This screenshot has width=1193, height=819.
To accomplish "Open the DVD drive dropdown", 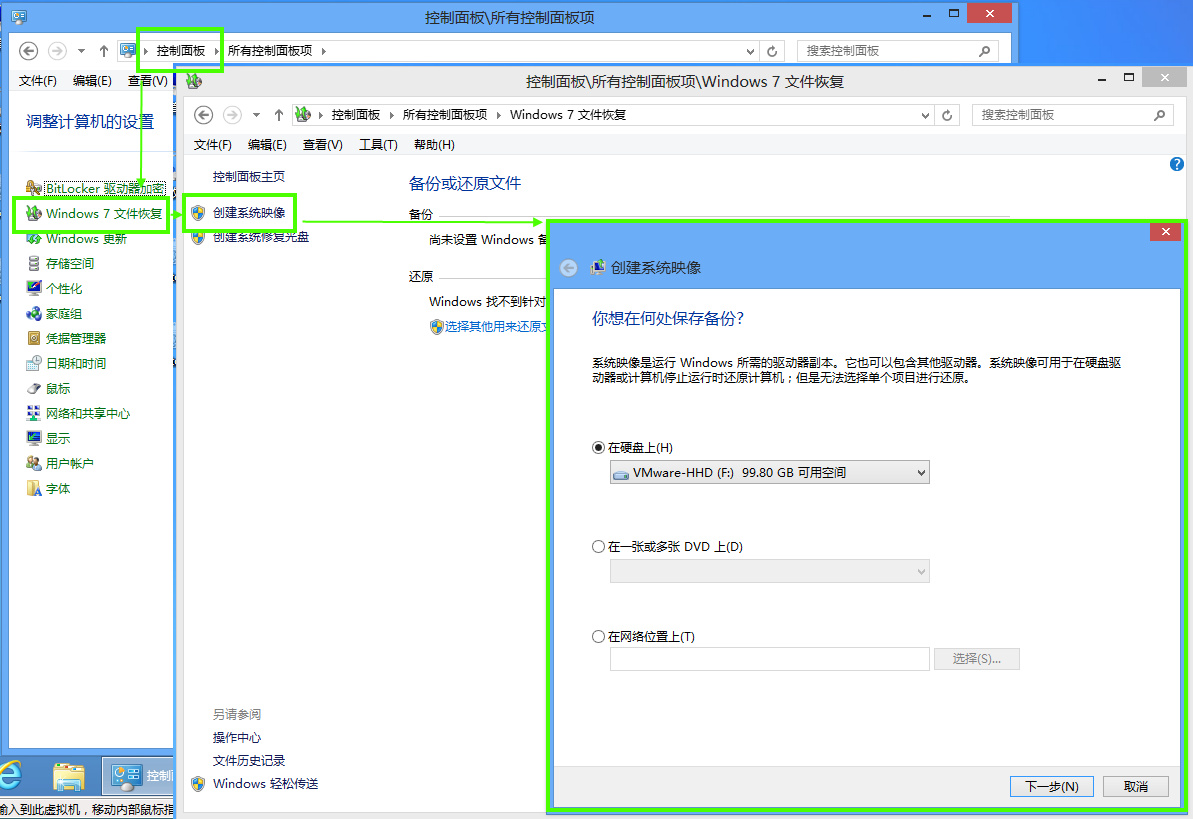I will (x=769, y=572).
